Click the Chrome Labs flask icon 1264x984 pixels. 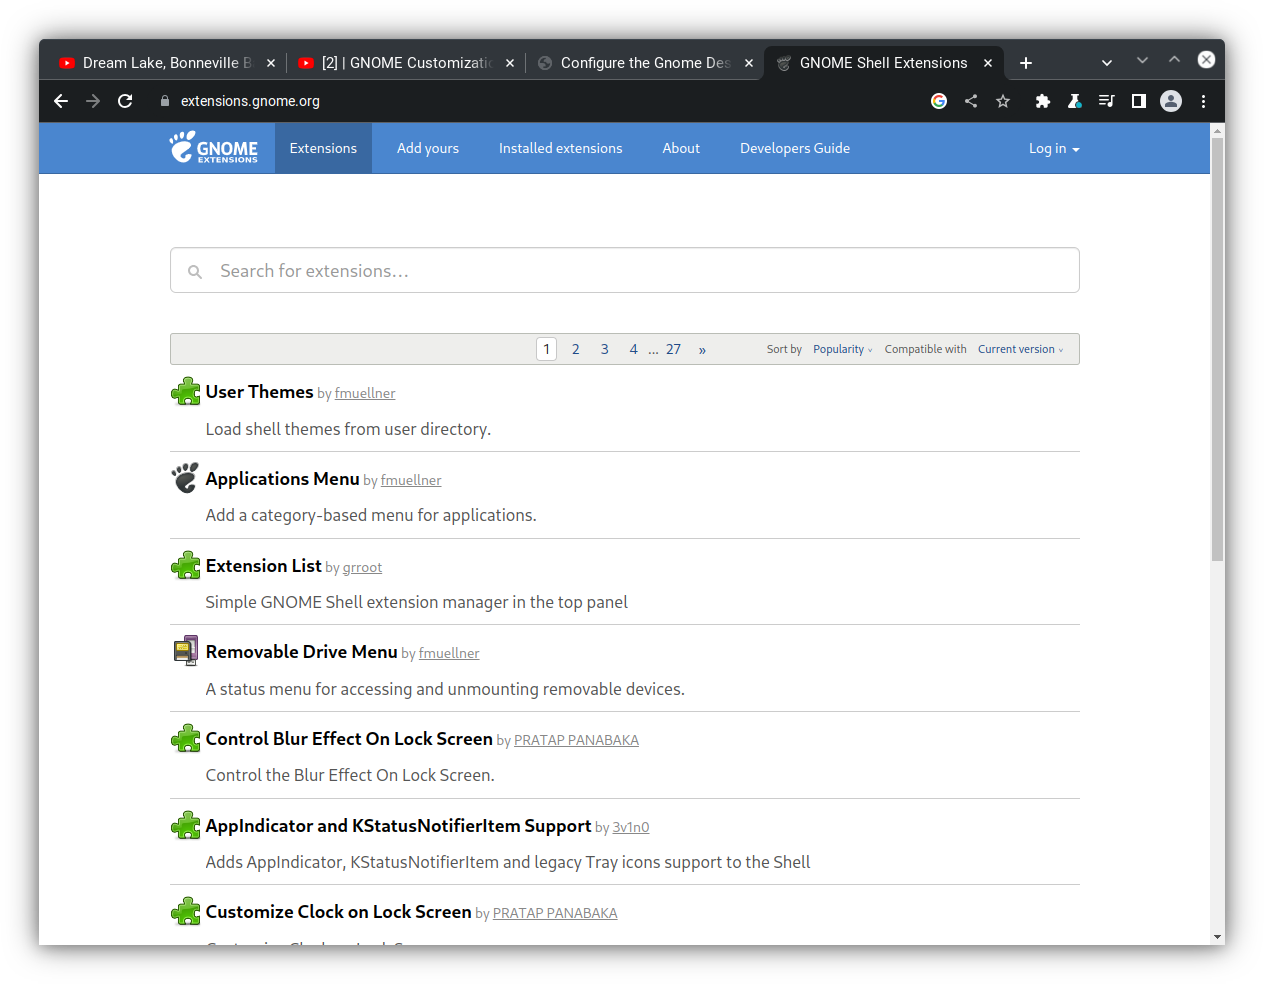point(1074,101)
